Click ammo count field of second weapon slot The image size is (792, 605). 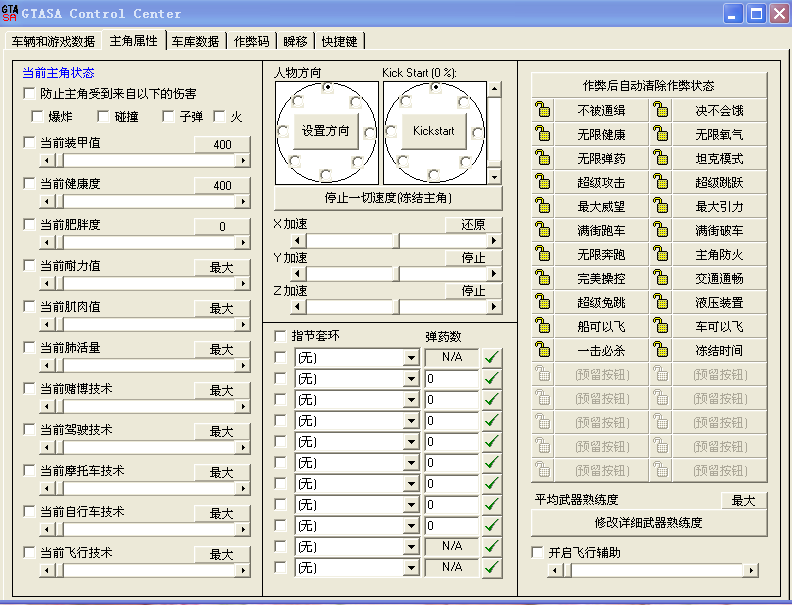click(451, 379)
